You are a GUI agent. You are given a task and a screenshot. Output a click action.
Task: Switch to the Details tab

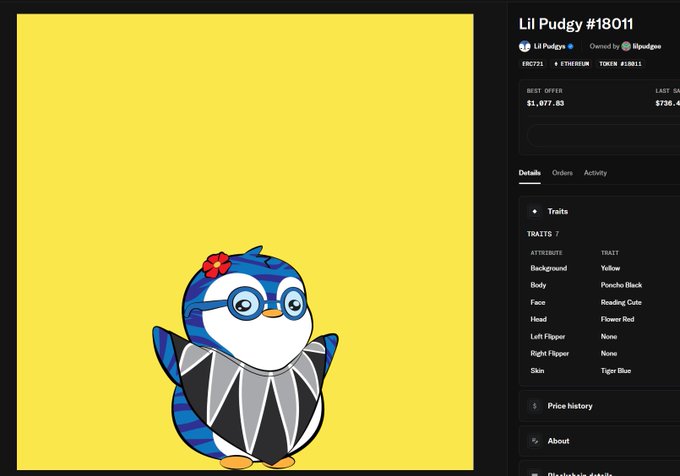point(530,173)
